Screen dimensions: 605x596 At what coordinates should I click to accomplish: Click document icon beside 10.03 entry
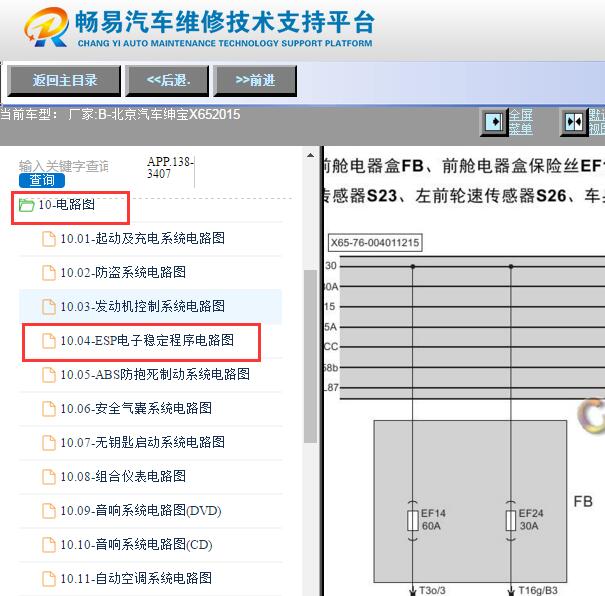49,306
